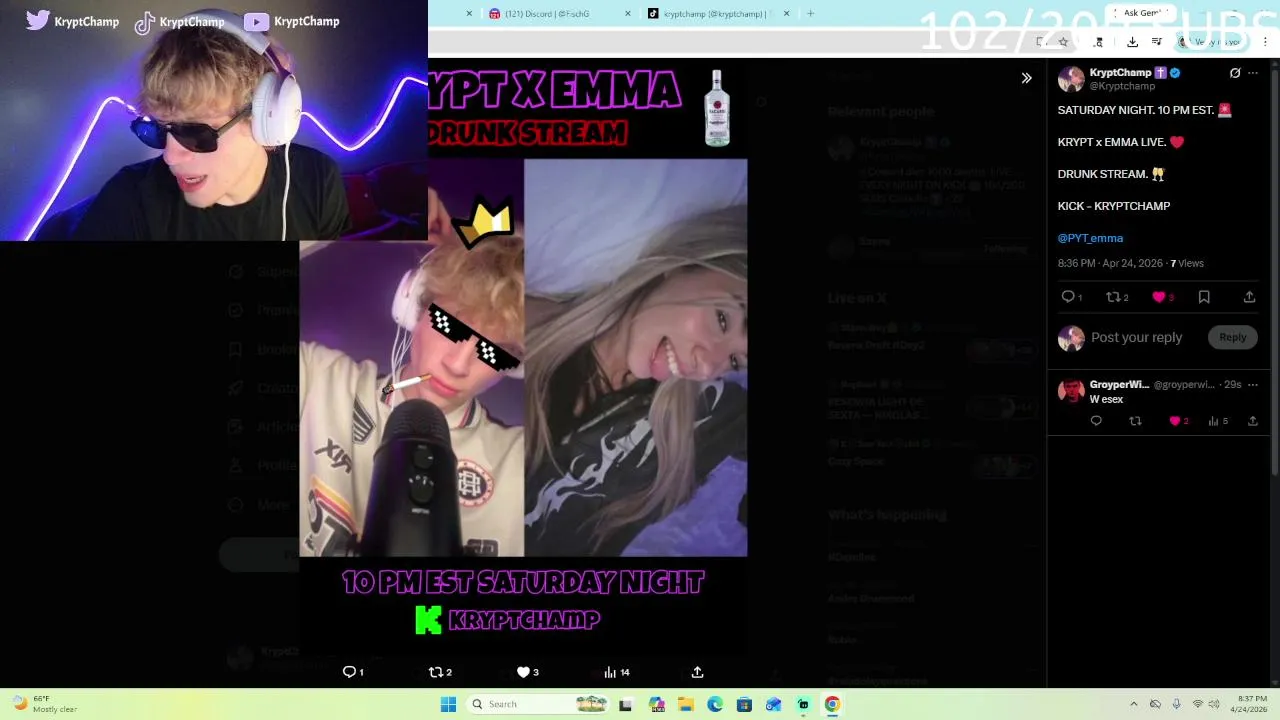
Task: Click repost icon below the image viewer
Action: (x=435, y=672)
